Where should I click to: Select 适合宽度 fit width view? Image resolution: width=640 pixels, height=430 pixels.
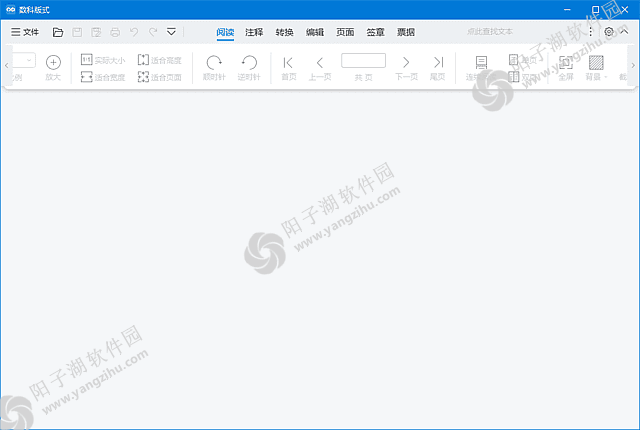(103, 77)
